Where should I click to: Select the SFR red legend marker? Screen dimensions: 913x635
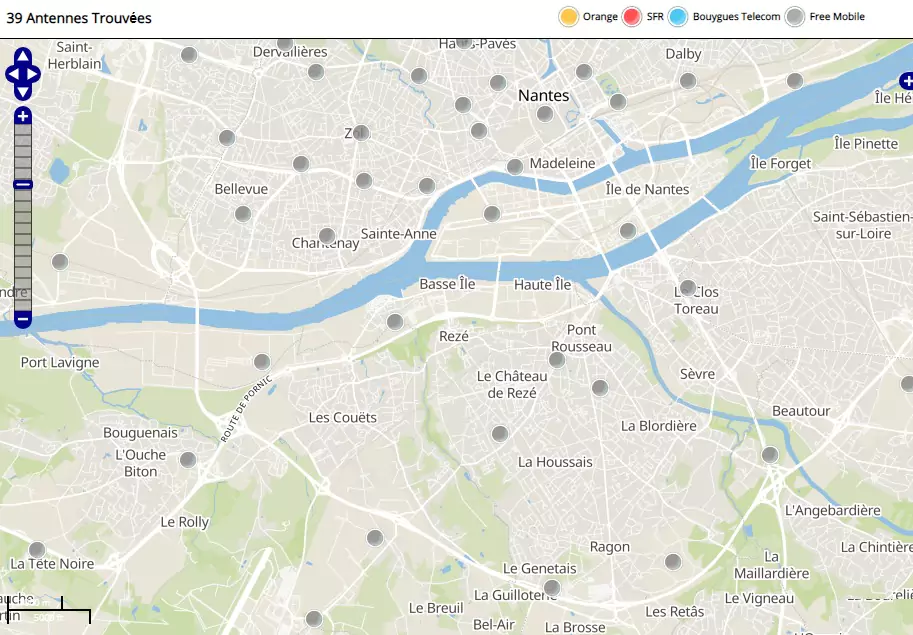(632, 17)
